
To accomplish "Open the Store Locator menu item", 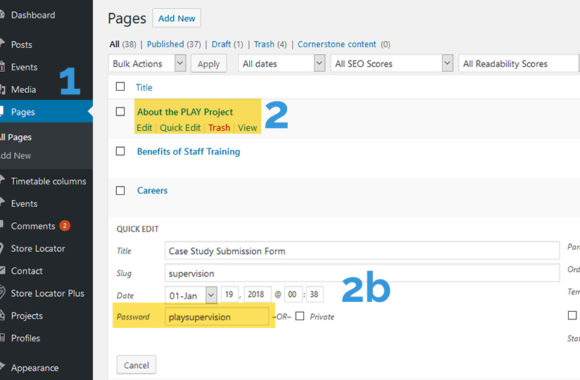I will [x=38, y=249].
